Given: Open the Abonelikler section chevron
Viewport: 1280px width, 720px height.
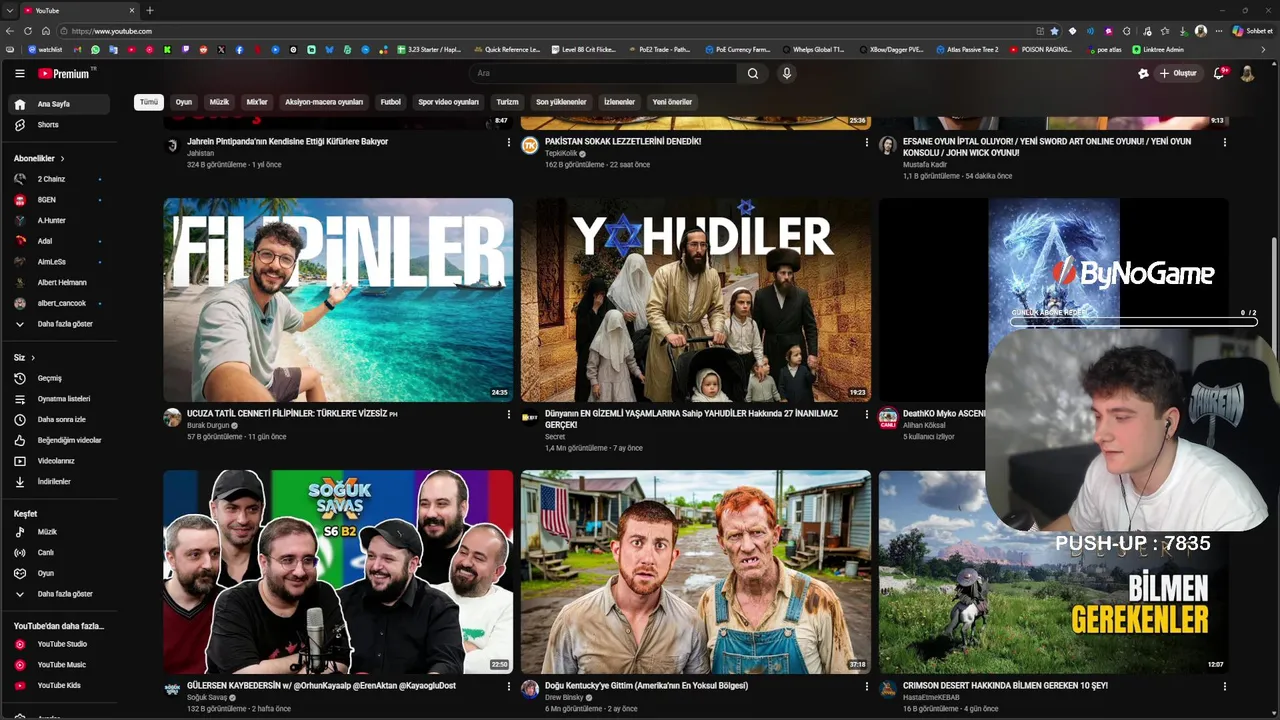Looking at the screenshot, I should pos(62,159).
